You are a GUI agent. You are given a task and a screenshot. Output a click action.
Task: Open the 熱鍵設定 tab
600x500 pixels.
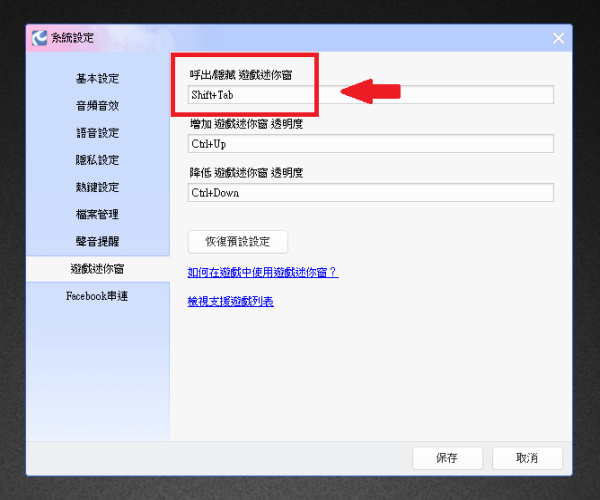point(97,187)
